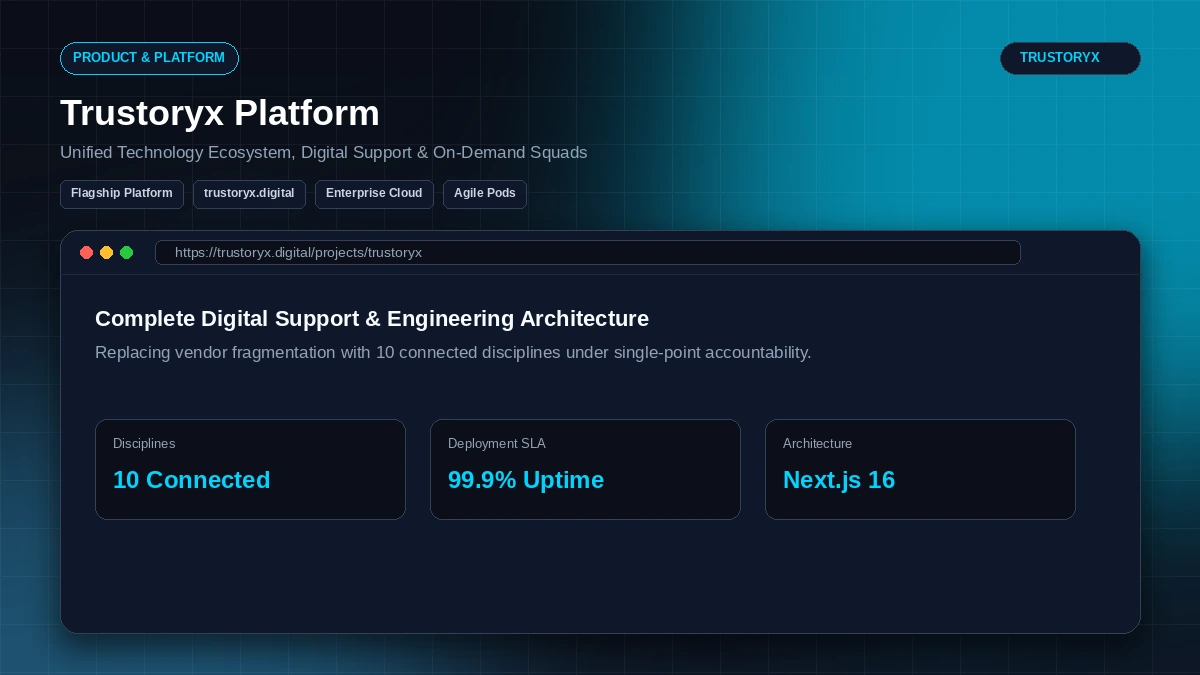This screenshot has height=675, width=1200.
Task: Click the Complete Digital Support & Engineering Architecture heading
Action: point(372,319)
